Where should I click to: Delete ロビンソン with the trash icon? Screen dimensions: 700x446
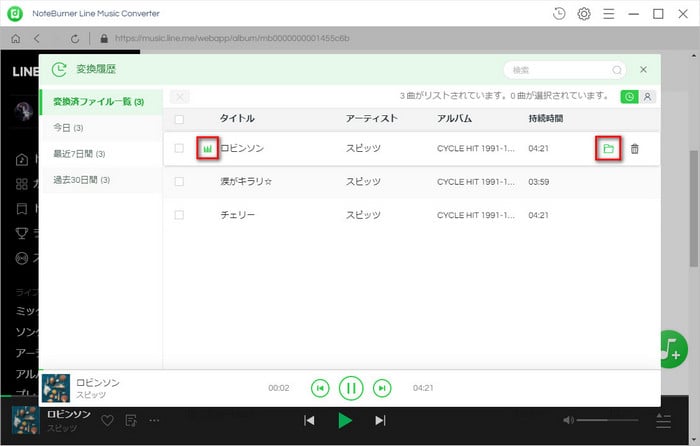[x=634, y=149]
